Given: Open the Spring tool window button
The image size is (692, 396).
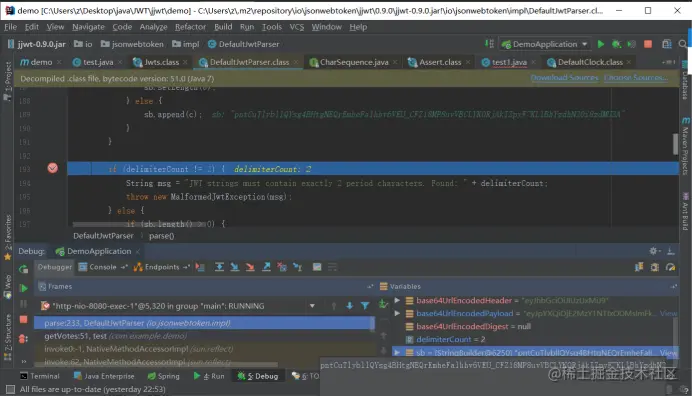Looking at the screenshot, I should click(164, 376).
